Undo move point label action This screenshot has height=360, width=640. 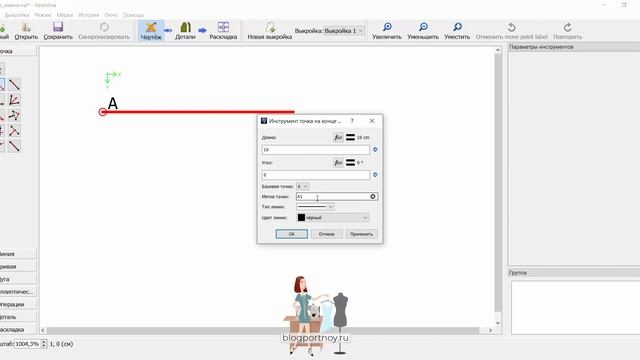coord(511,31)
